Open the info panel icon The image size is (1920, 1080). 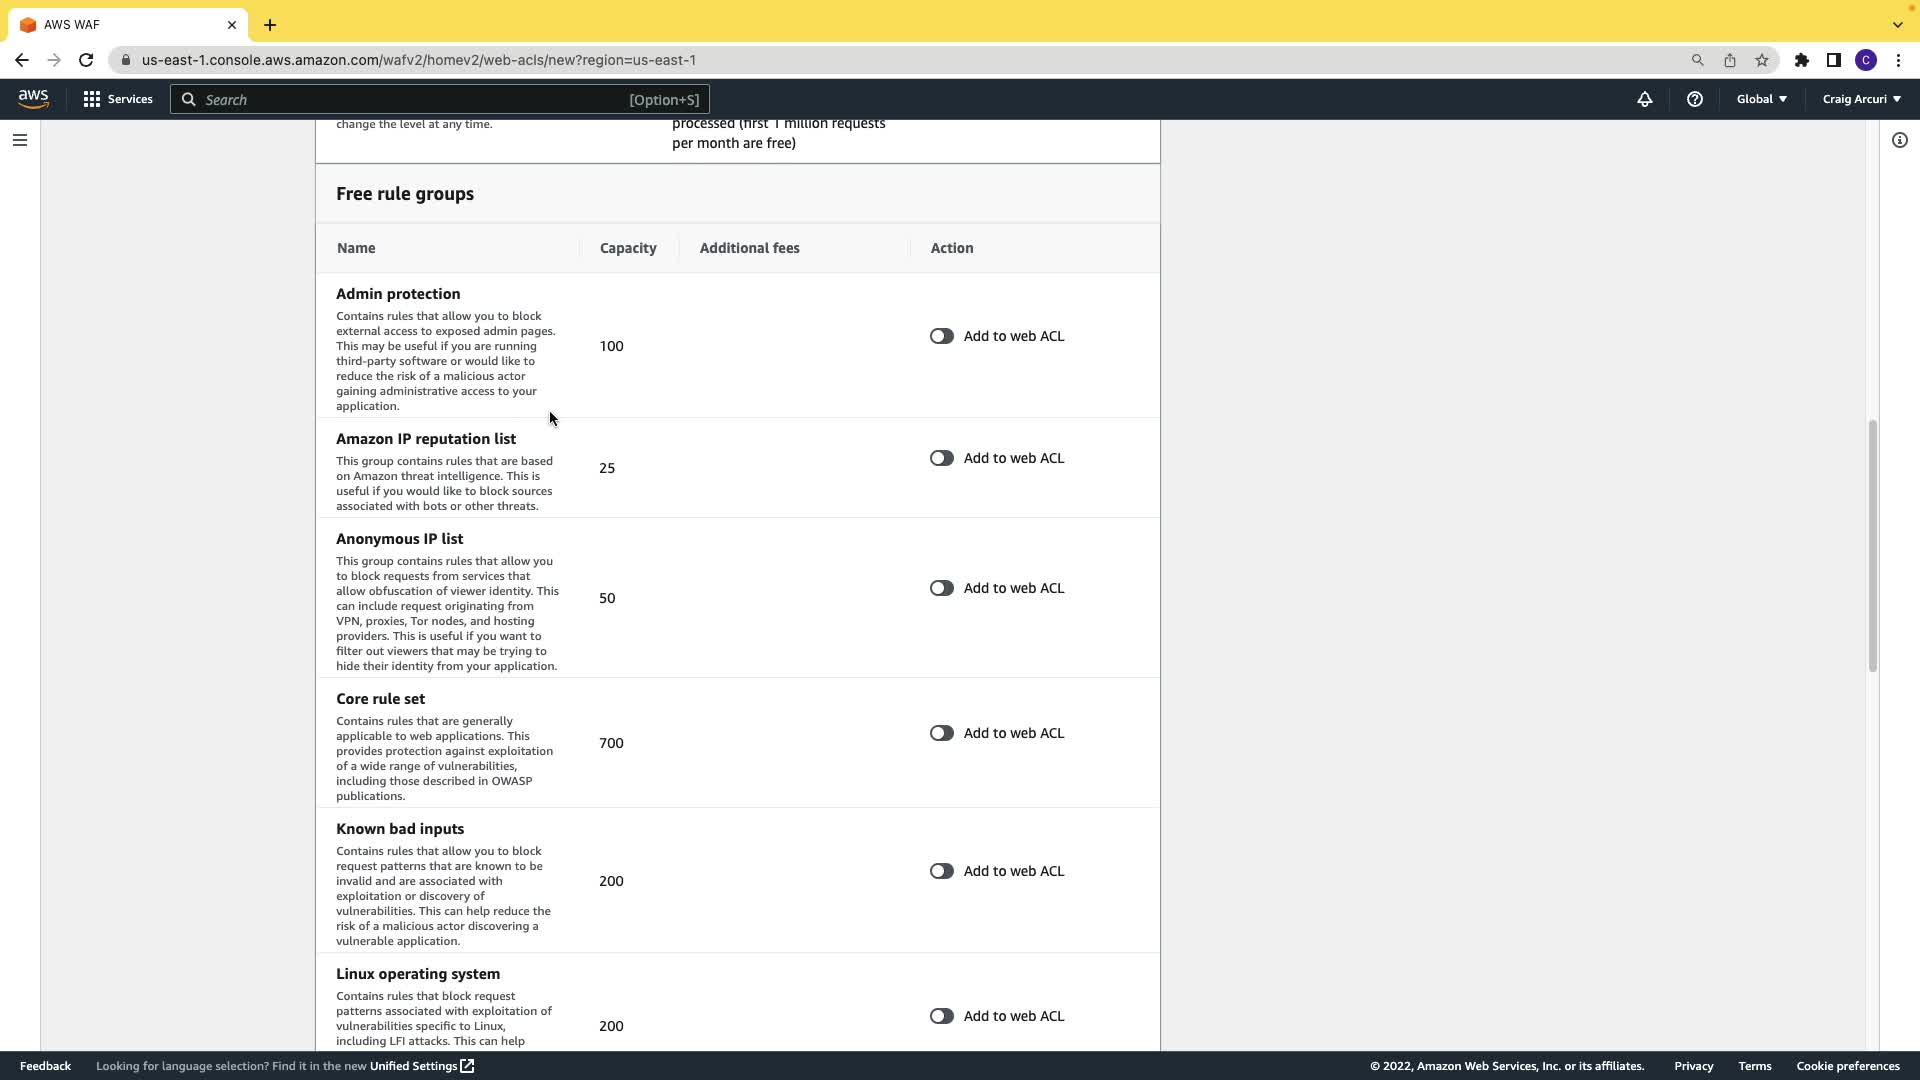point(1899,140)
